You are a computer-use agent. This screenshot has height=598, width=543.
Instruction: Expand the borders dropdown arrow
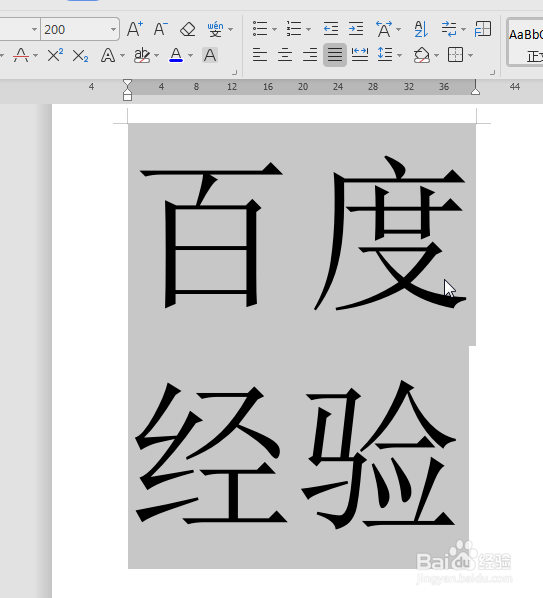click(471, 56)
